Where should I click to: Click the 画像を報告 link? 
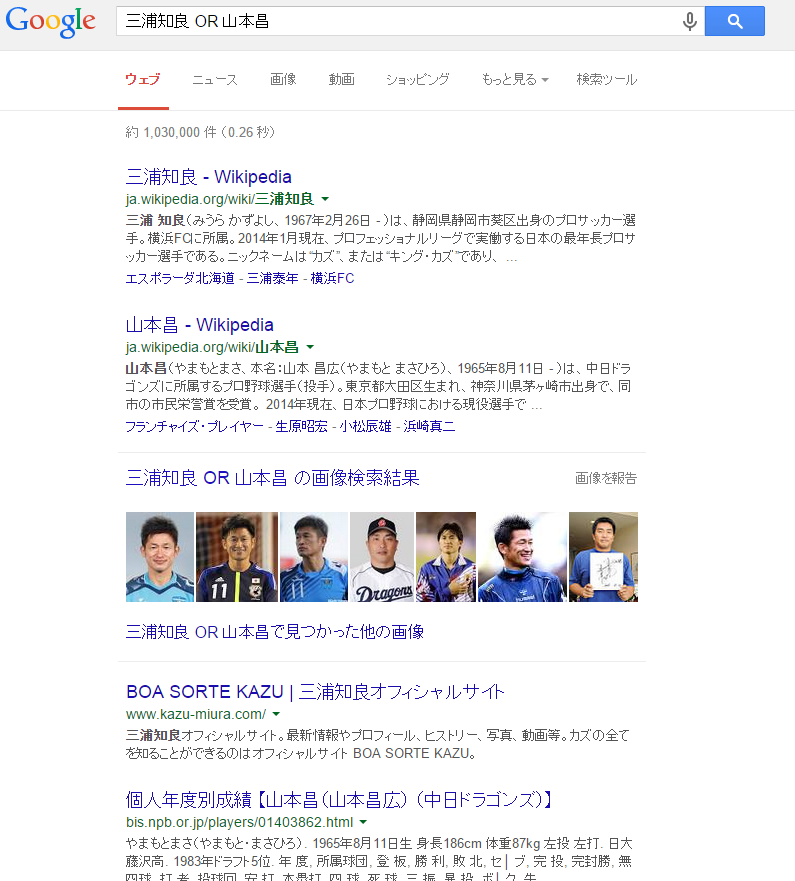coord(606,478)
